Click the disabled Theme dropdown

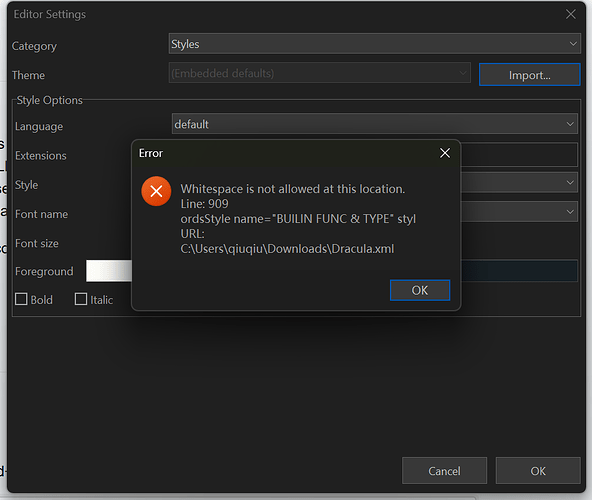[x=319, y=73]
